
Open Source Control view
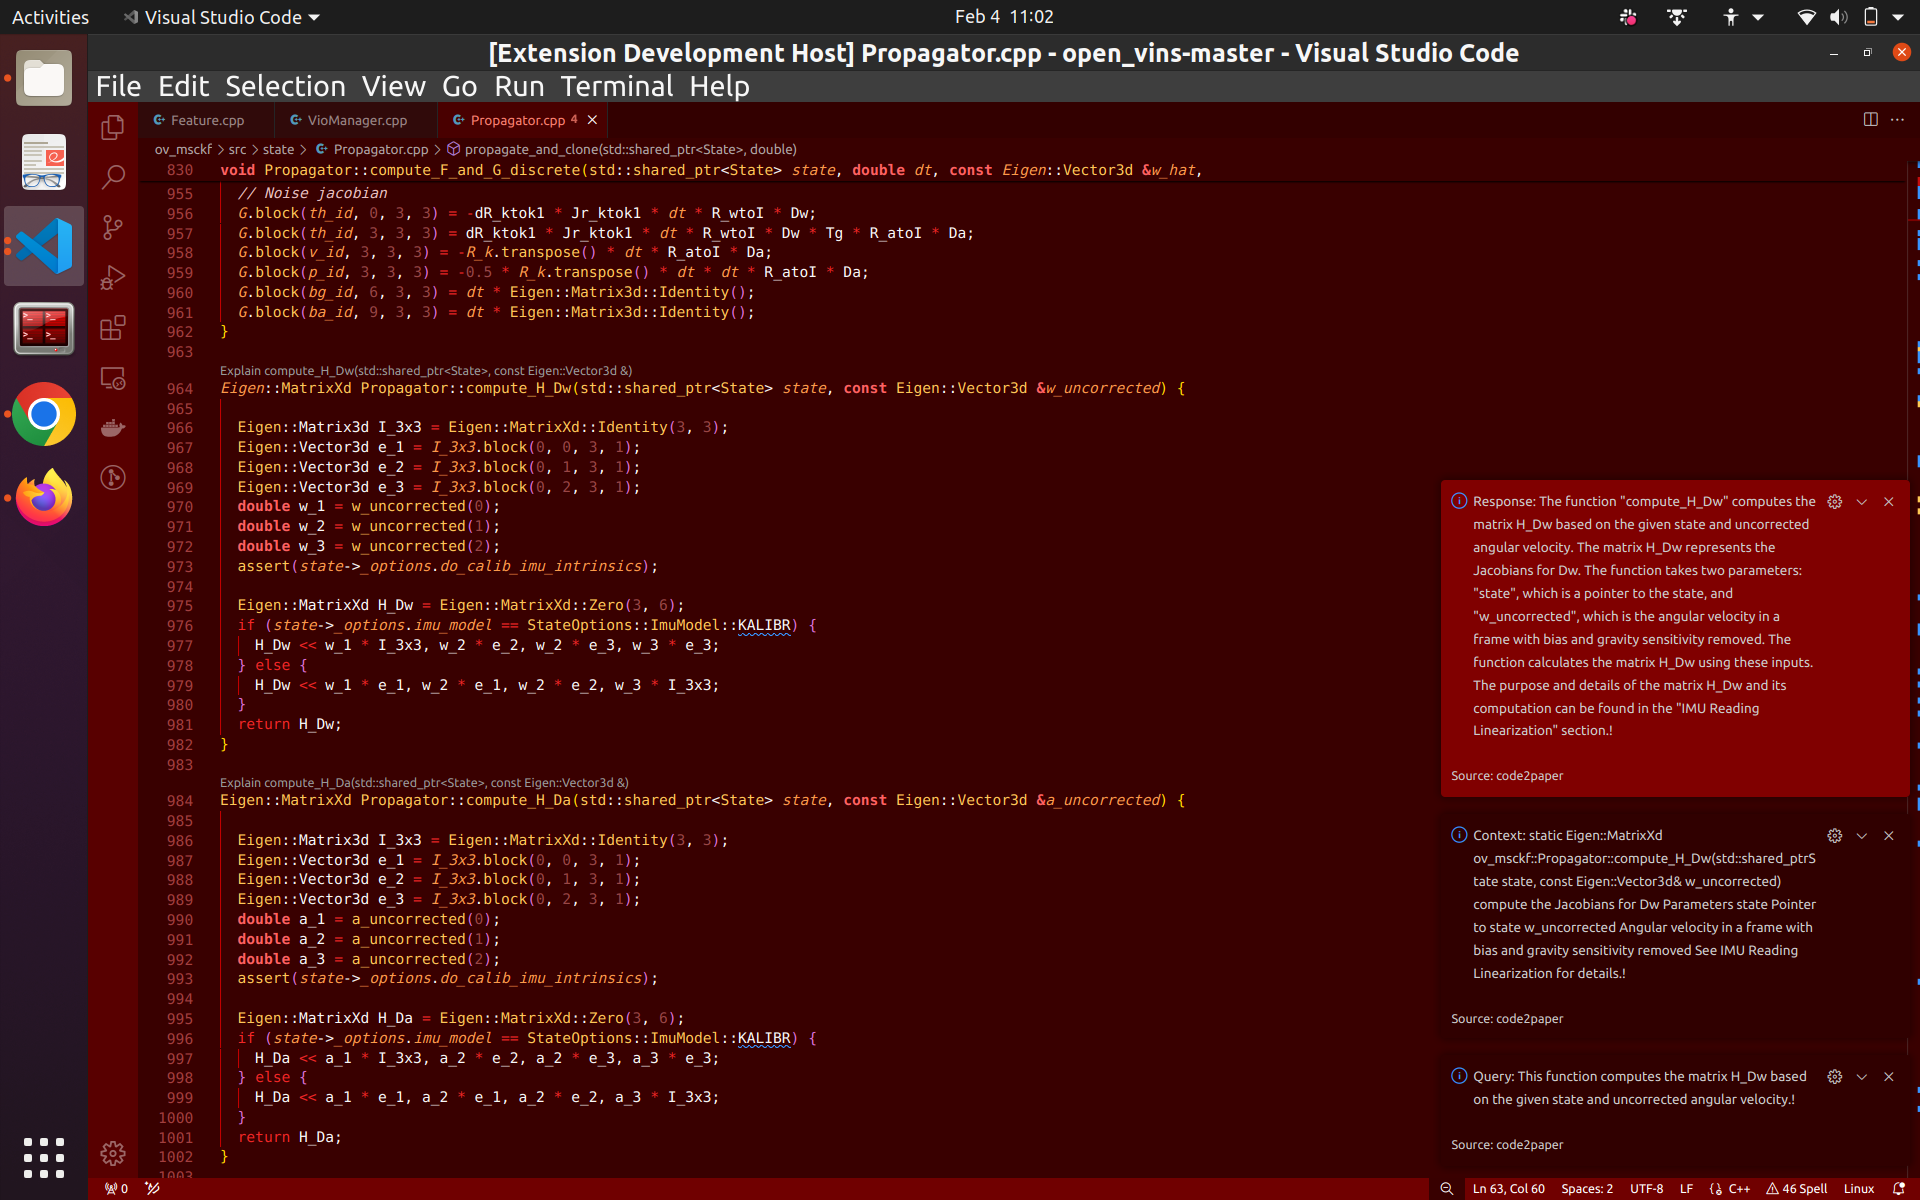(x=113, y=227)
